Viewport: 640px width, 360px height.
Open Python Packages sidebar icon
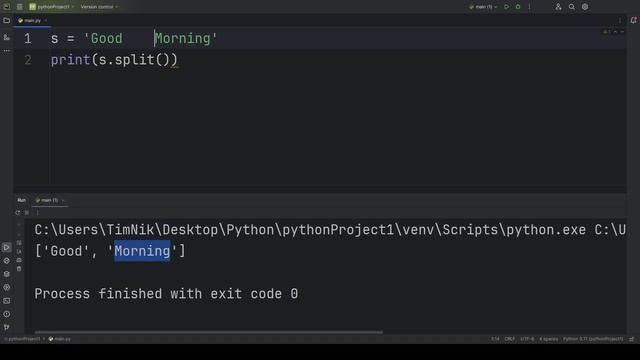7,260
